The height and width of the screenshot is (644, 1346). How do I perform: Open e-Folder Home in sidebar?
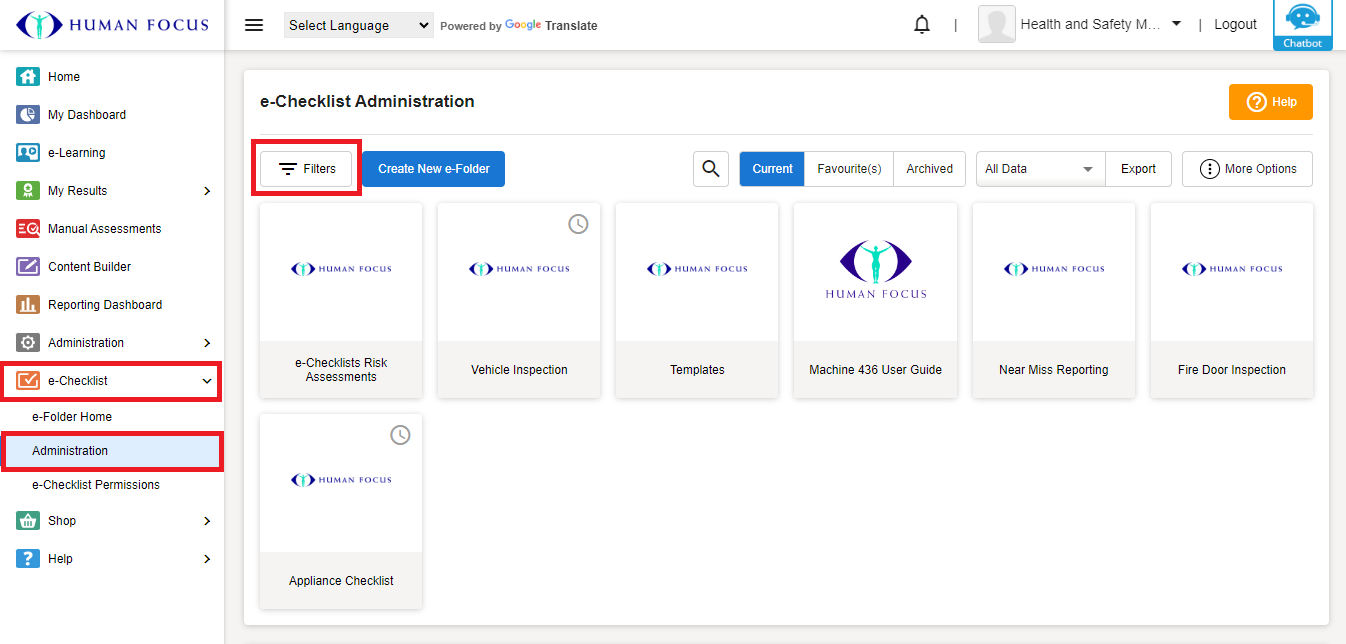tap(72, 417)
